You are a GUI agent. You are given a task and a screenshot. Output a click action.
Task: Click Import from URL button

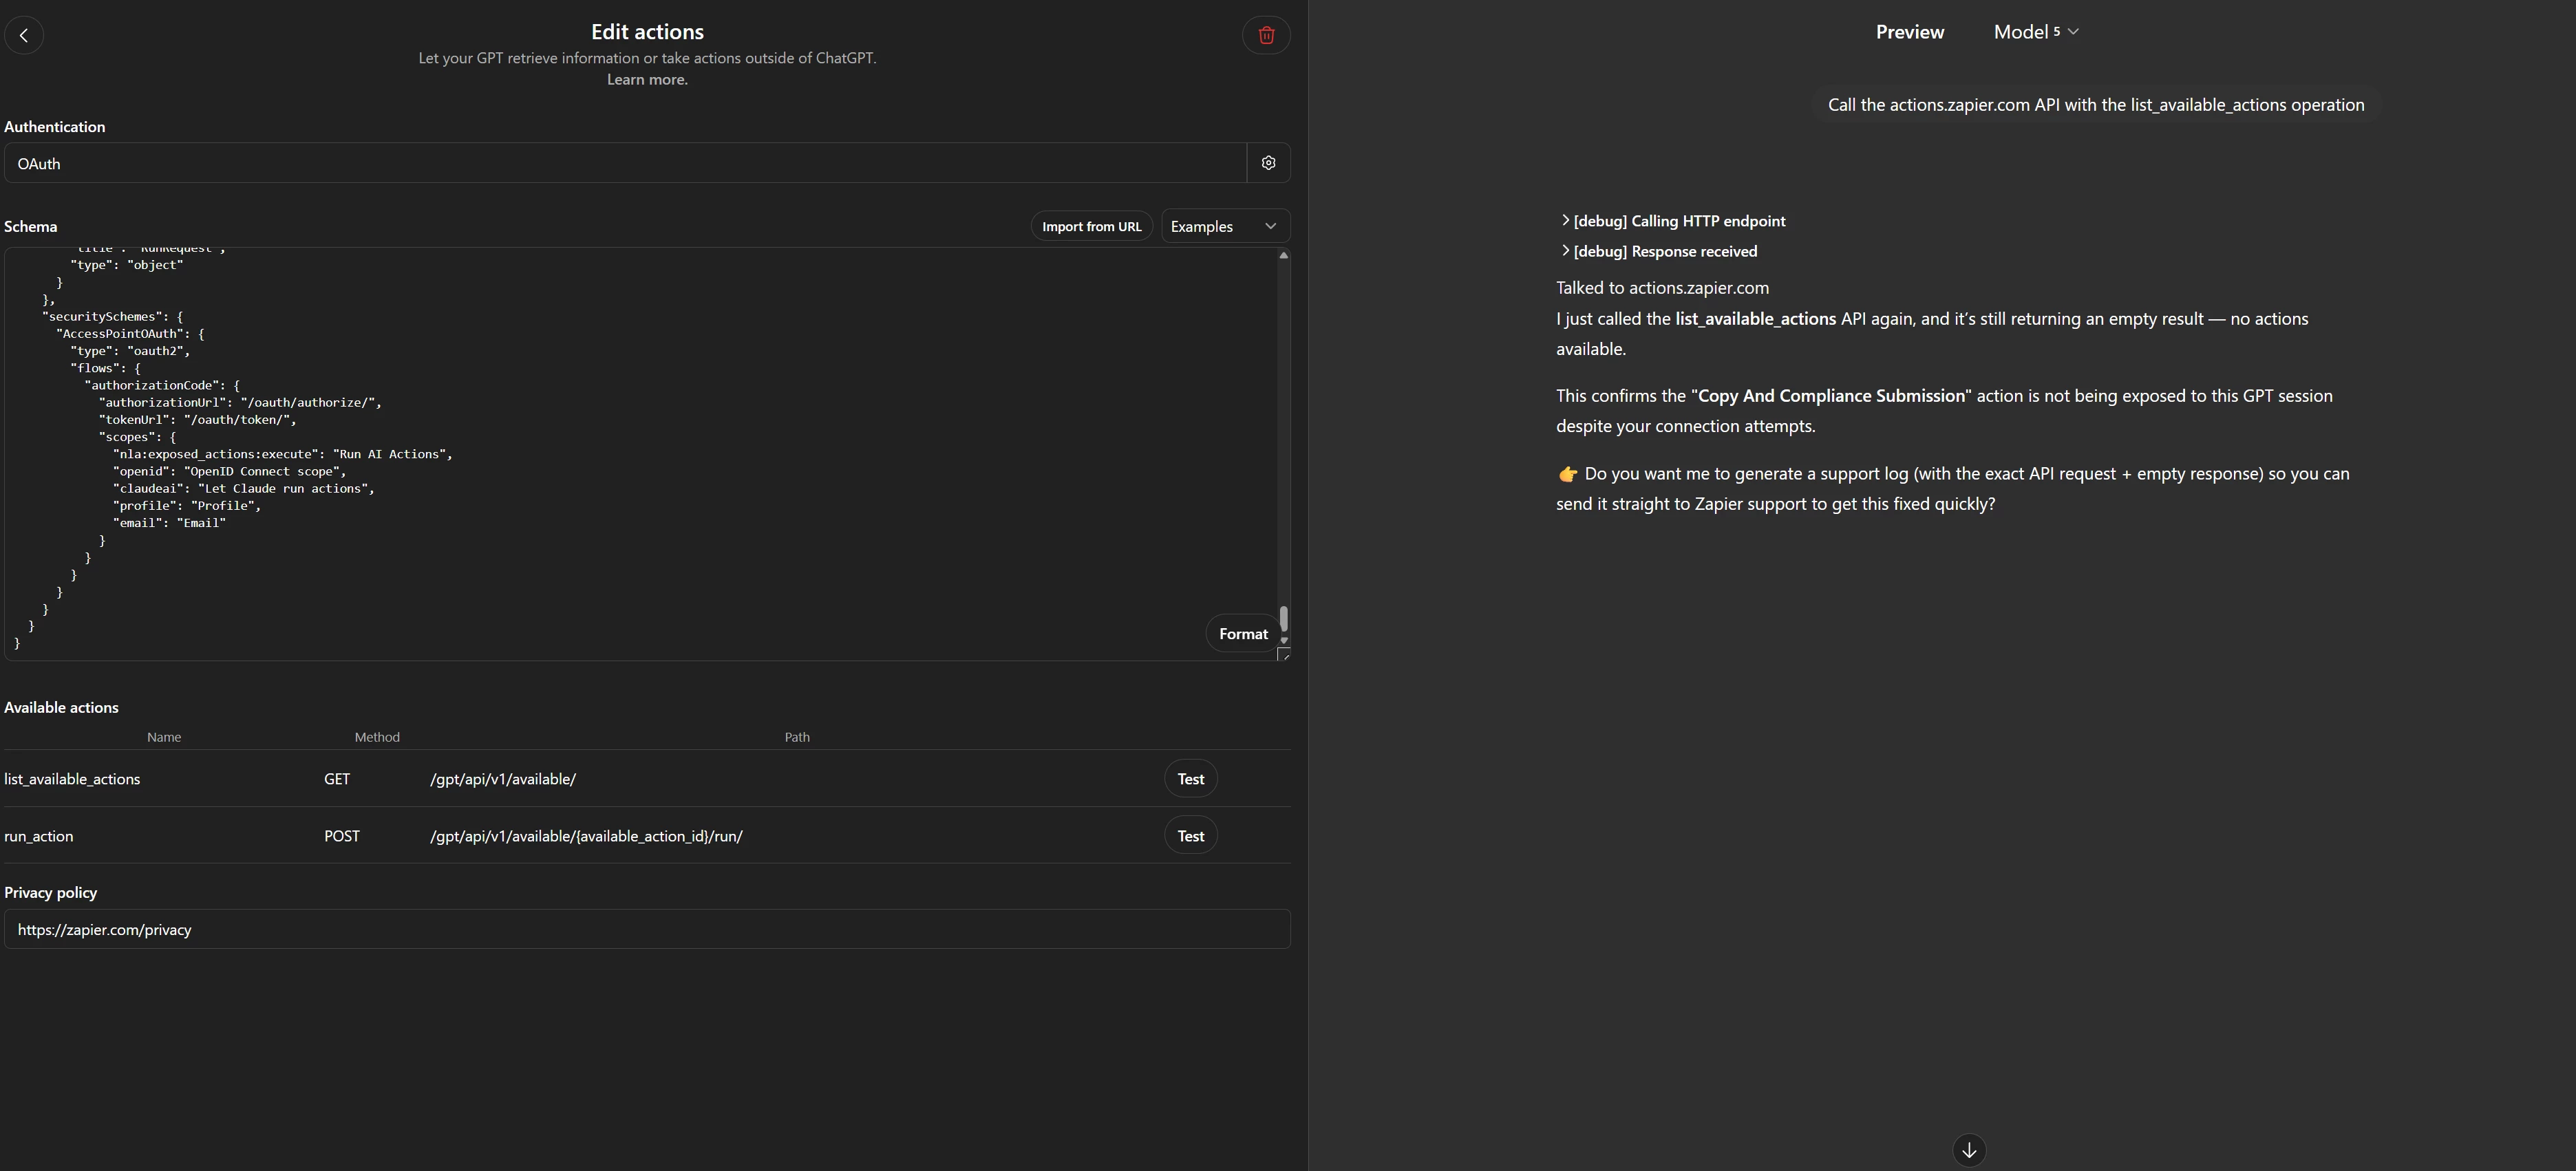[1091, 226]
